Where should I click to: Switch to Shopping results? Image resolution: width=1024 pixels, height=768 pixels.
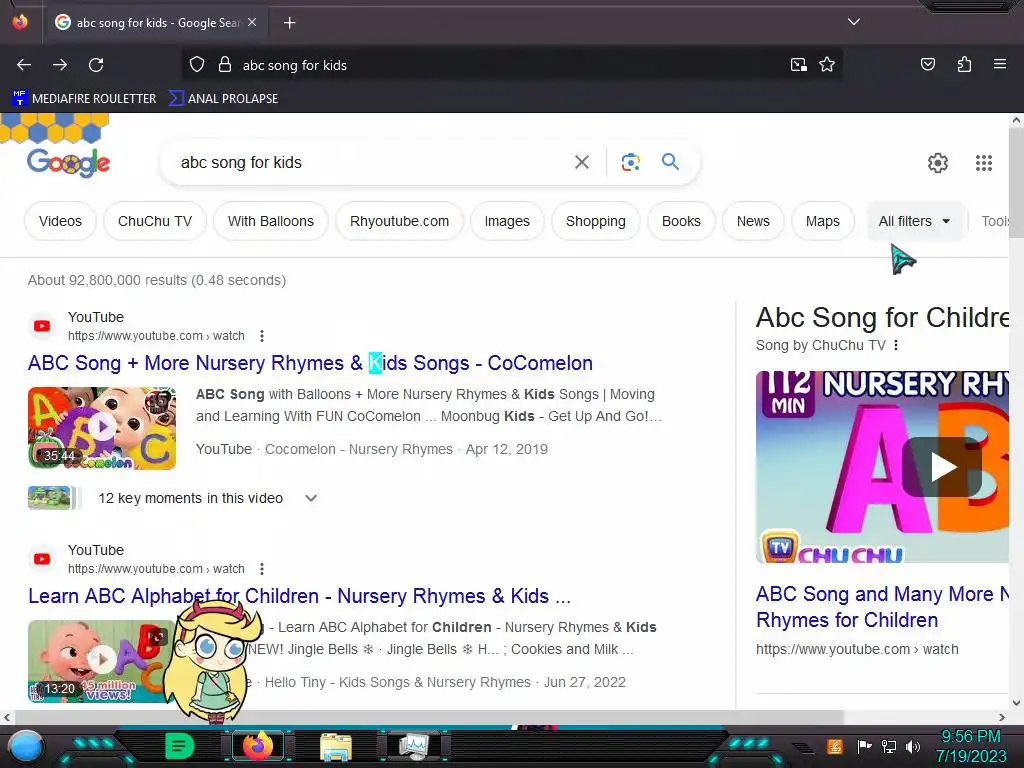click(x=596, y=221)
